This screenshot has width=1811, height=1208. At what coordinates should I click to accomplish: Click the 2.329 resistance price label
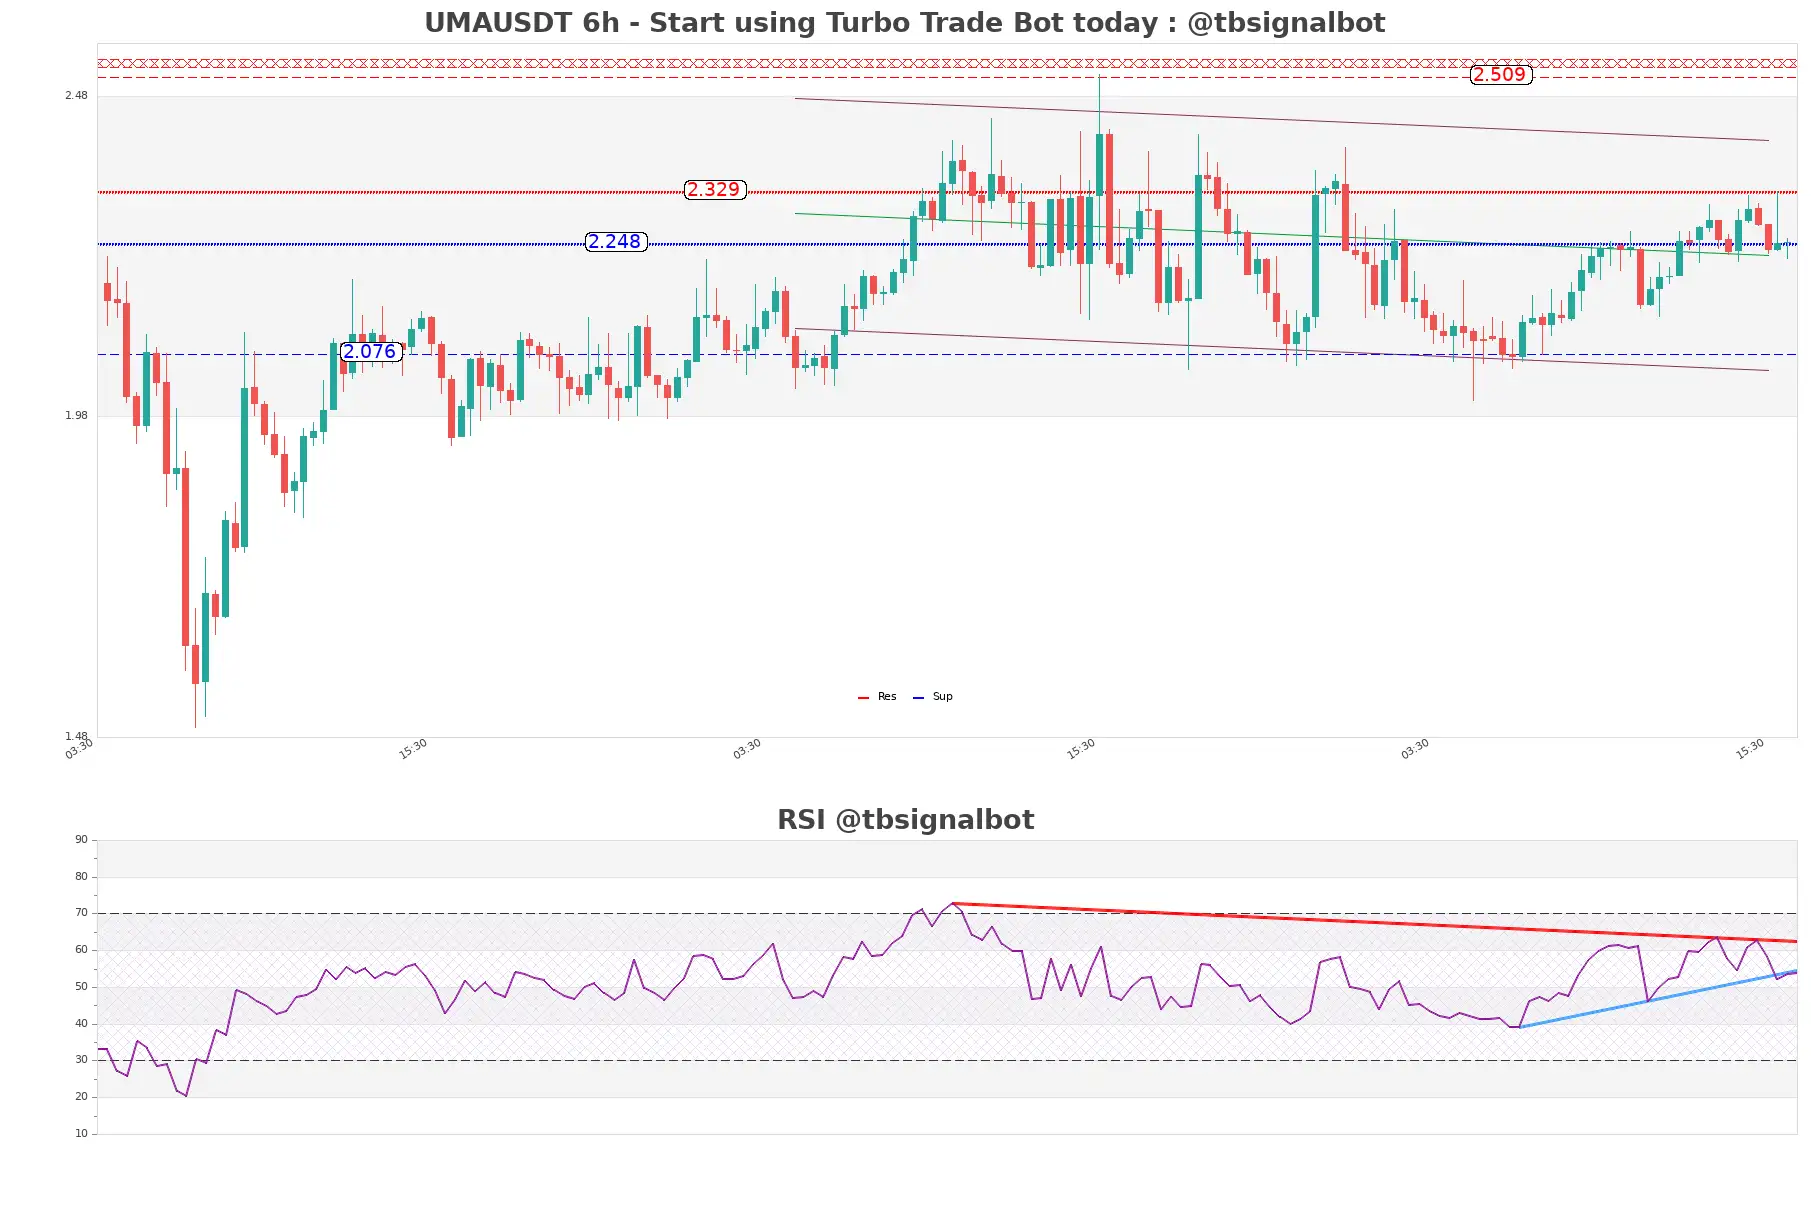[714, 190]
